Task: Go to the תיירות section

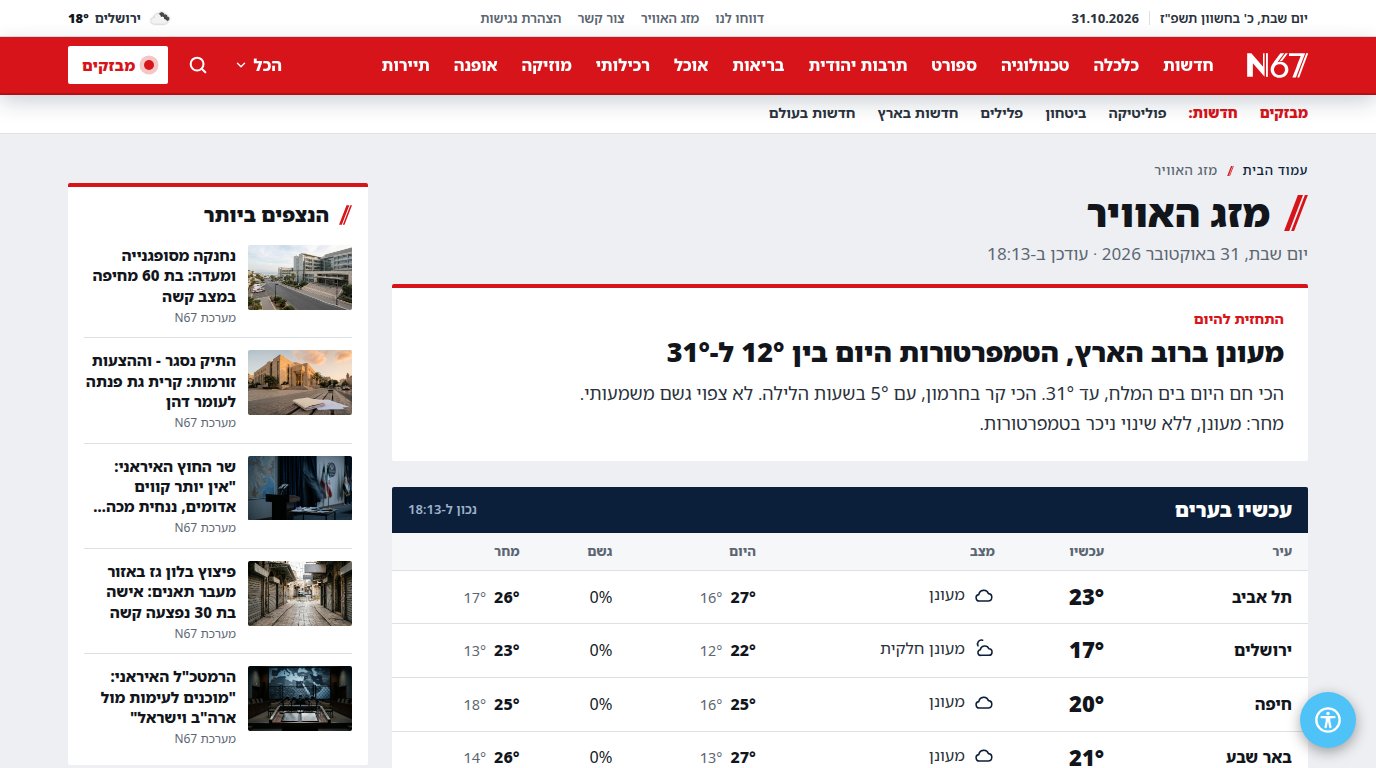Action: click(x=406, y=65)
